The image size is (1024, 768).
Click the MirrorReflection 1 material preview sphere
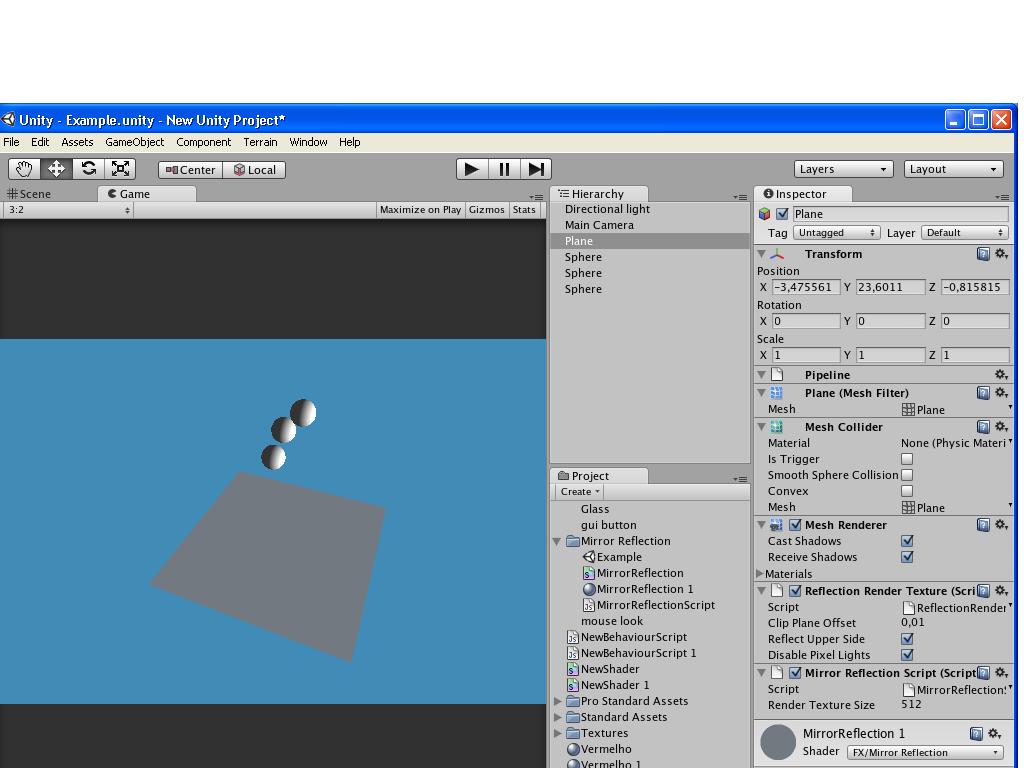(779, 742)
